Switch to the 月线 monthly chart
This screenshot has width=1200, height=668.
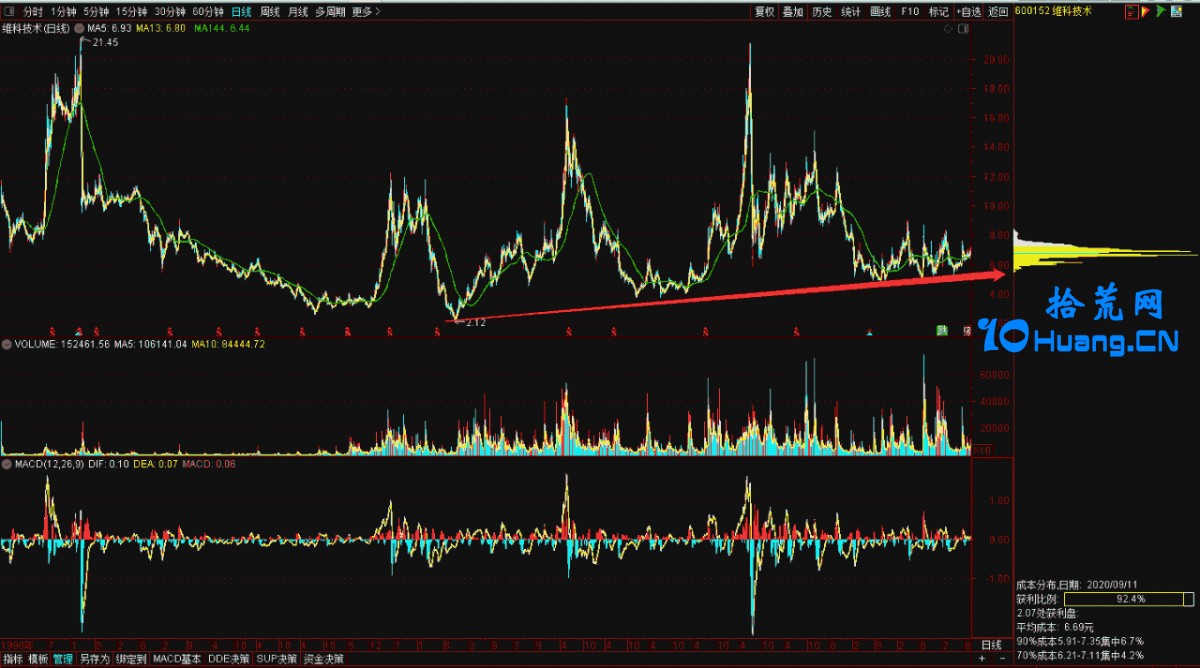pos(298,12)
